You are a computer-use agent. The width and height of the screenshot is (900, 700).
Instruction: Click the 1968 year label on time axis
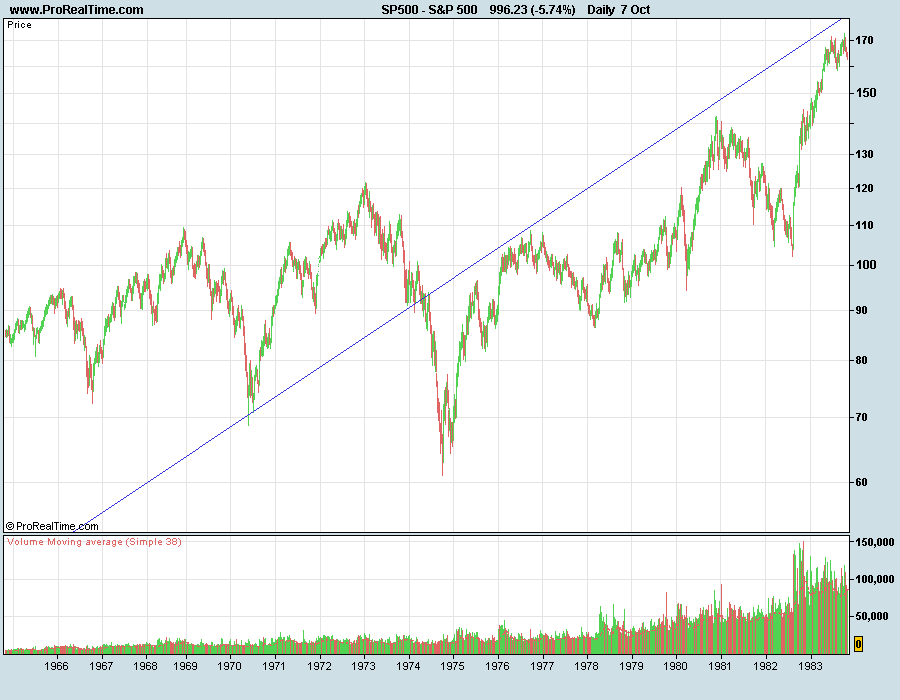click(145, 666)
